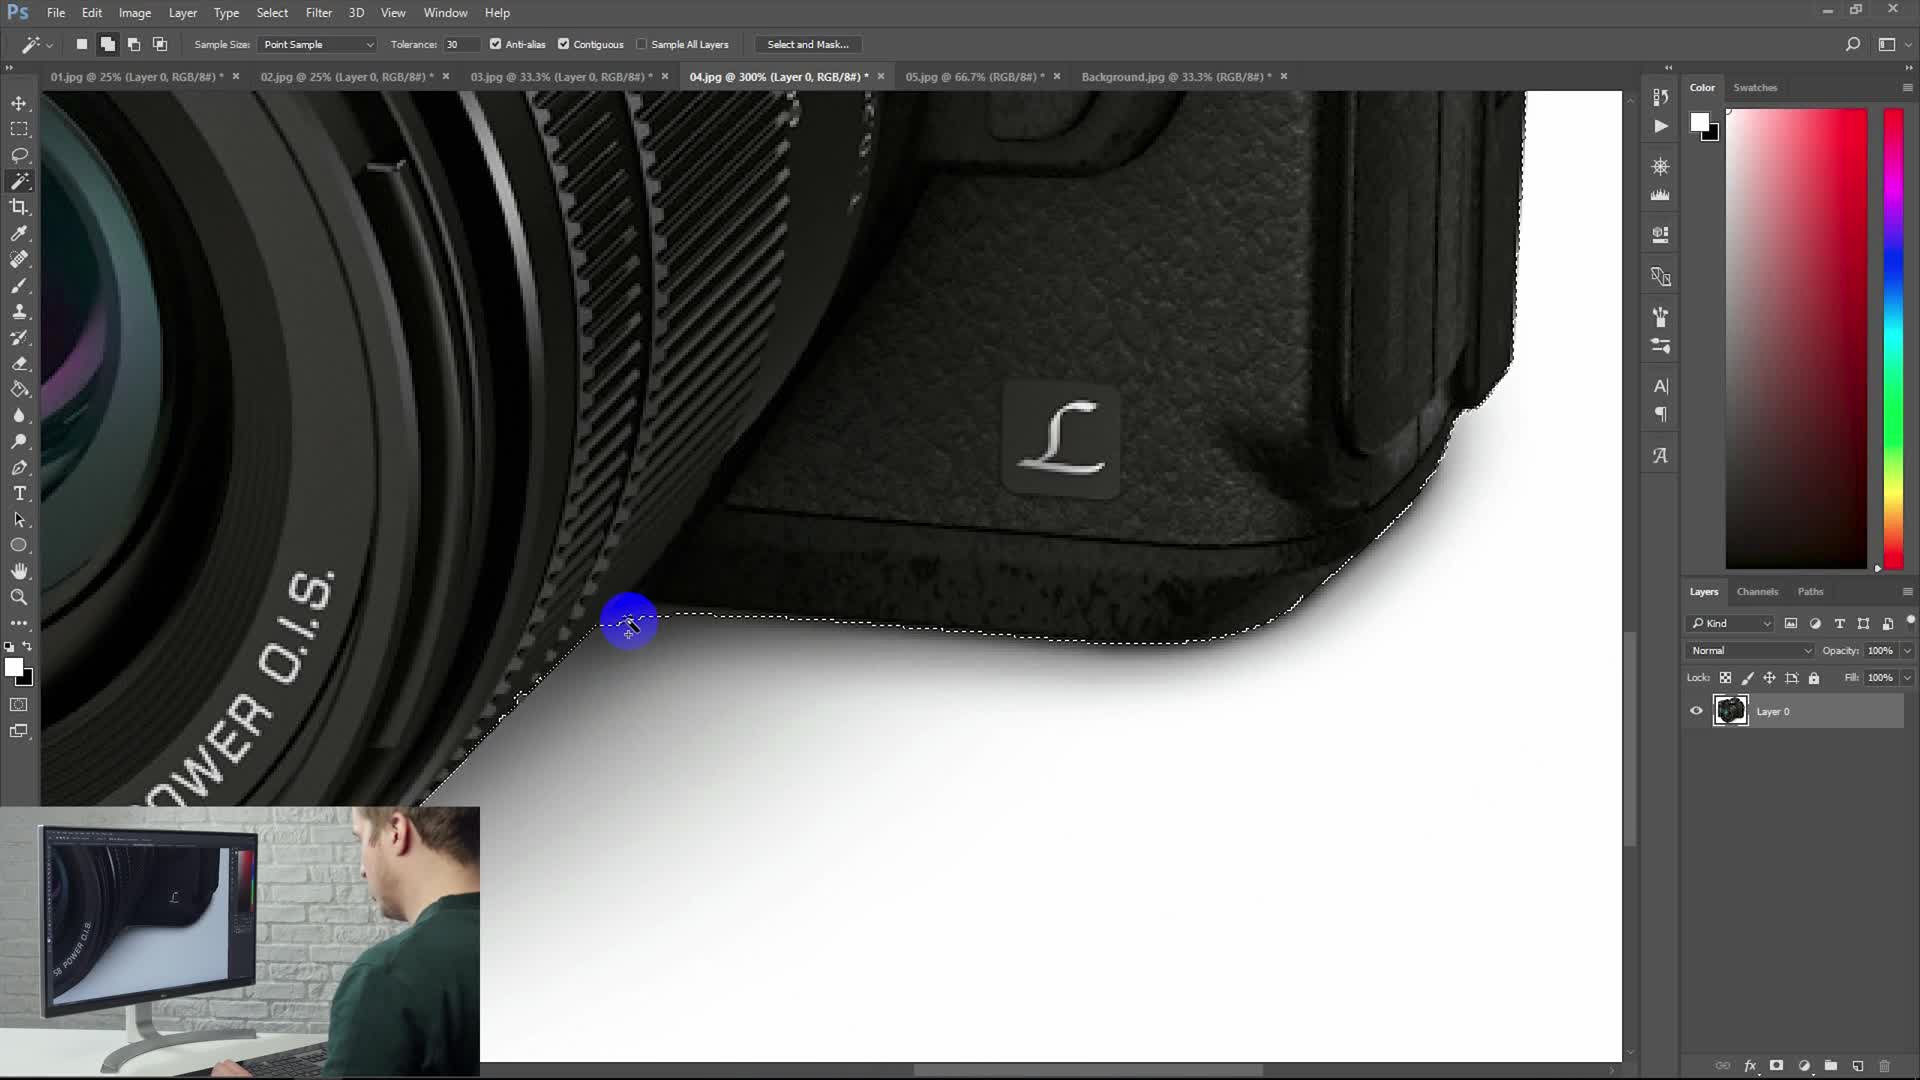Image resolution: width=1920 pixels, height=1080 pixels.
Task: Open Edit Toolbar ellipsis button
Action: point(19,623)
